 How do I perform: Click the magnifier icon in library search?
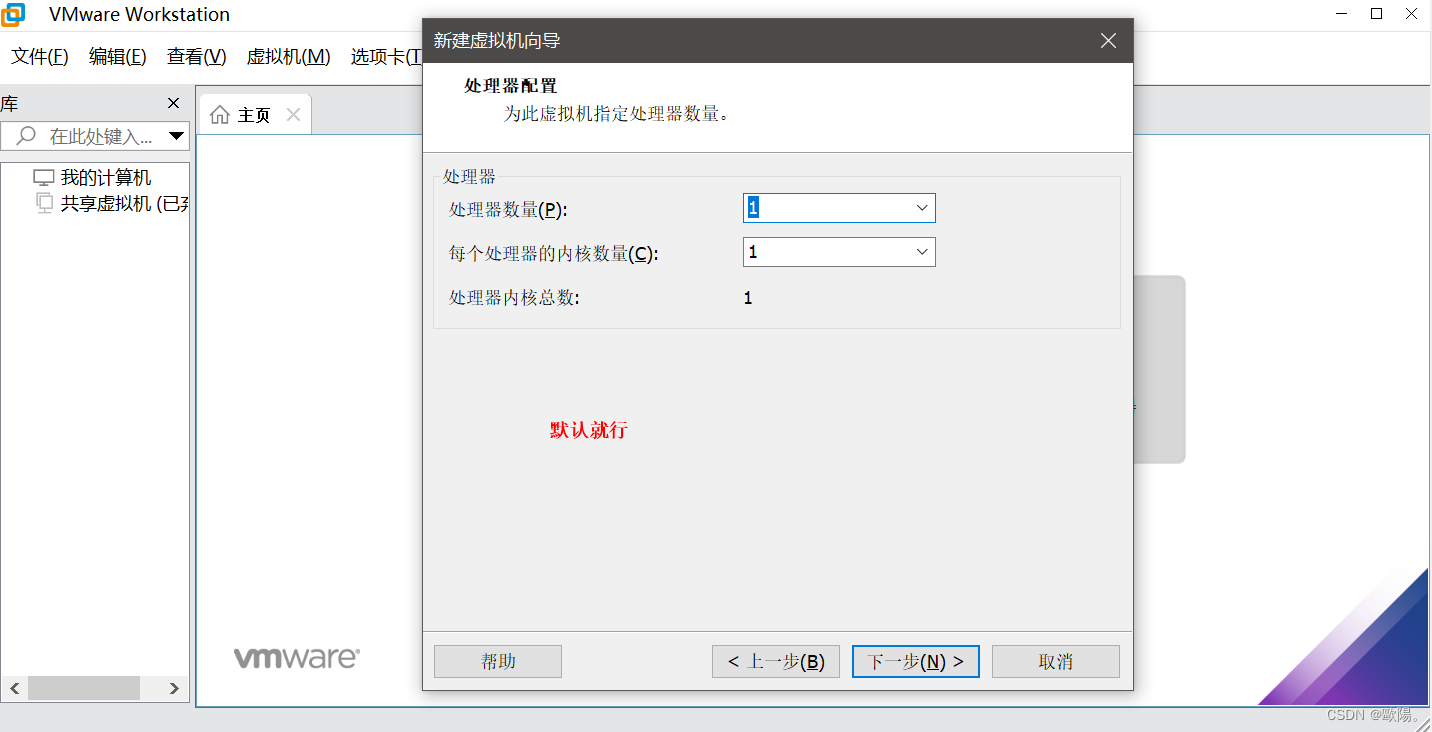click(x=27, y=135)
